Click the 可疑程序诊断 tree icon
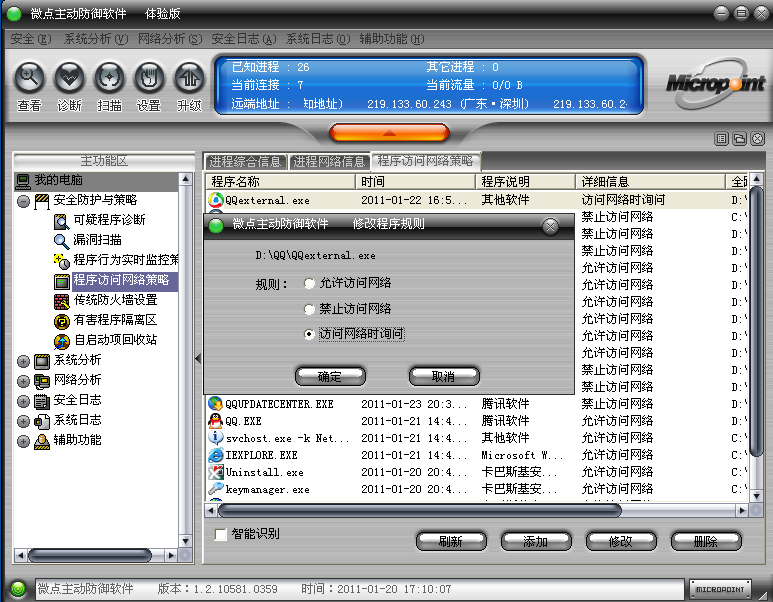 coord(61,221)
